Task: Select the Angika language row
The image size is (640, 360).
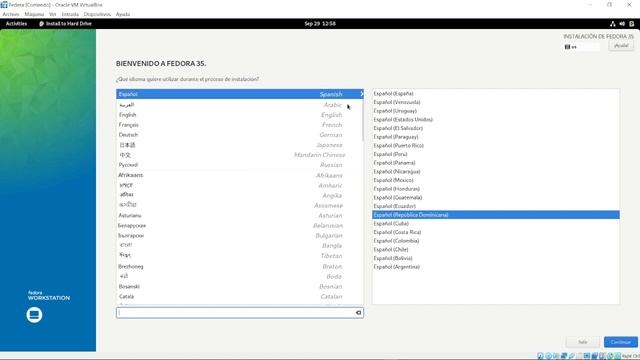Action: click(x=240, y=195)
